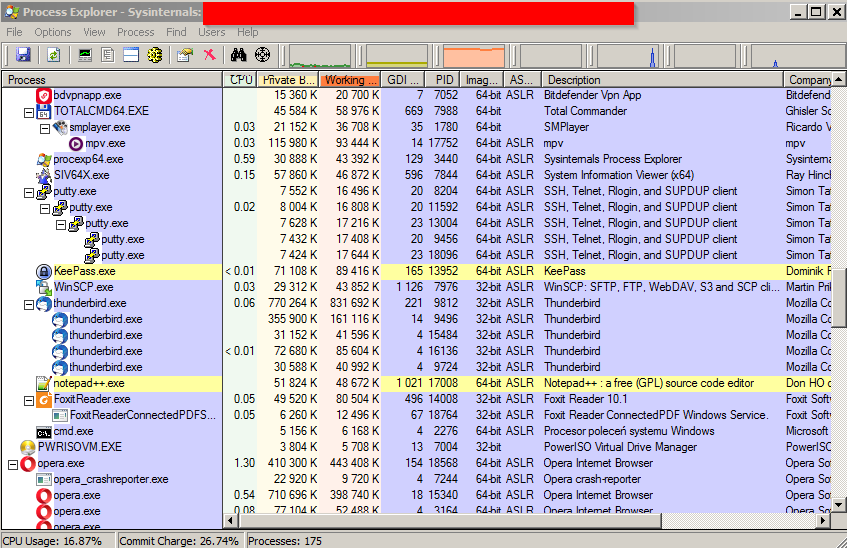847x548 pixels.
Task: Open the Help menu
Action: [x=247, y=32]
